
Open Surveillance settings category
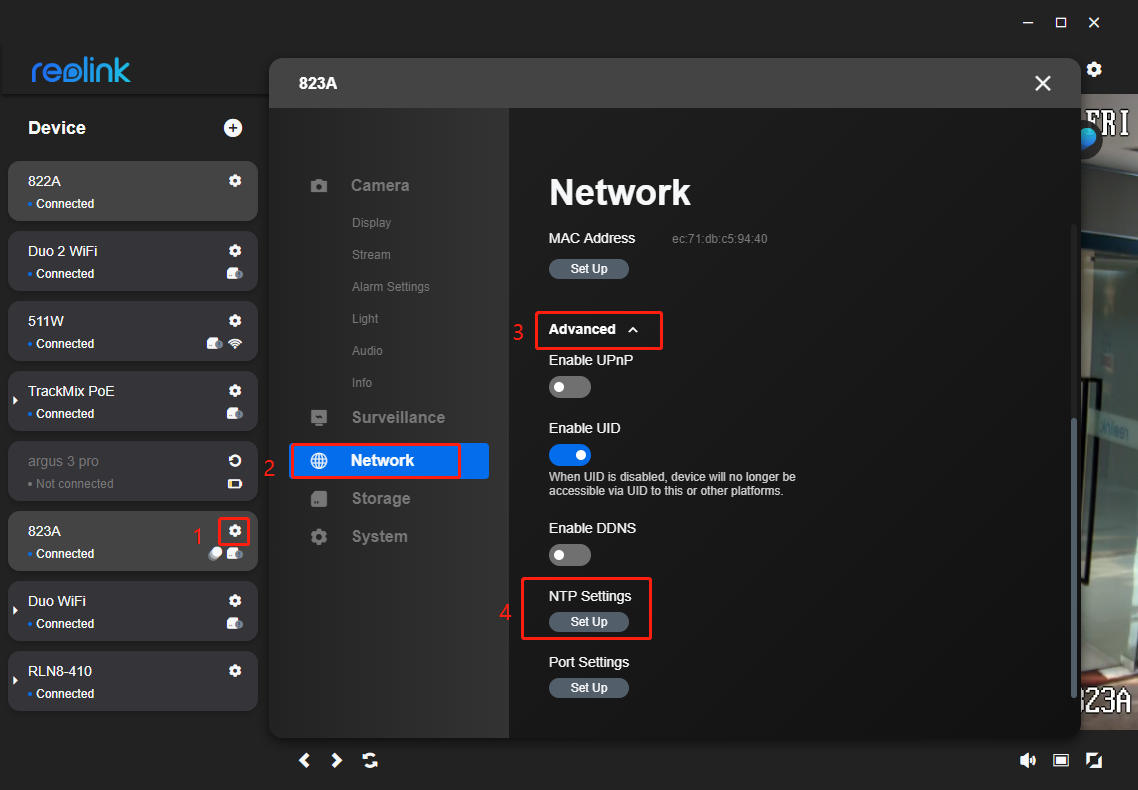pyautogui.click(x=378, y=418)
